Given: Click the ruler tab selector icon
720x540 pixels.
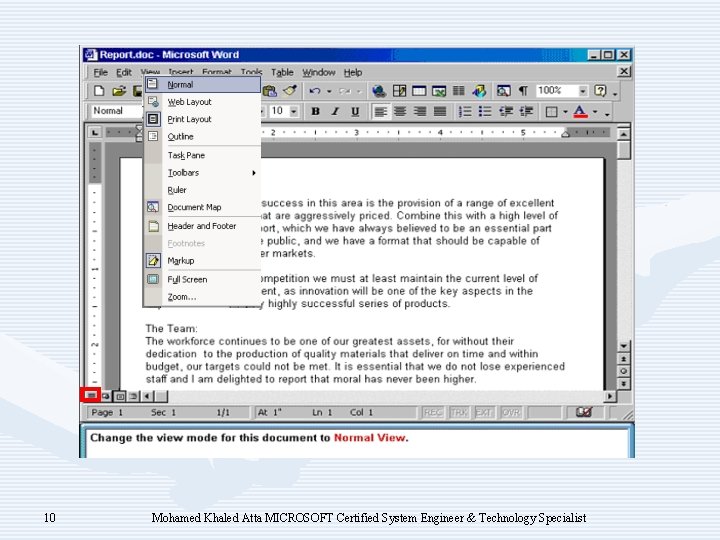Looking at the screenshot, I should (95, 133).
